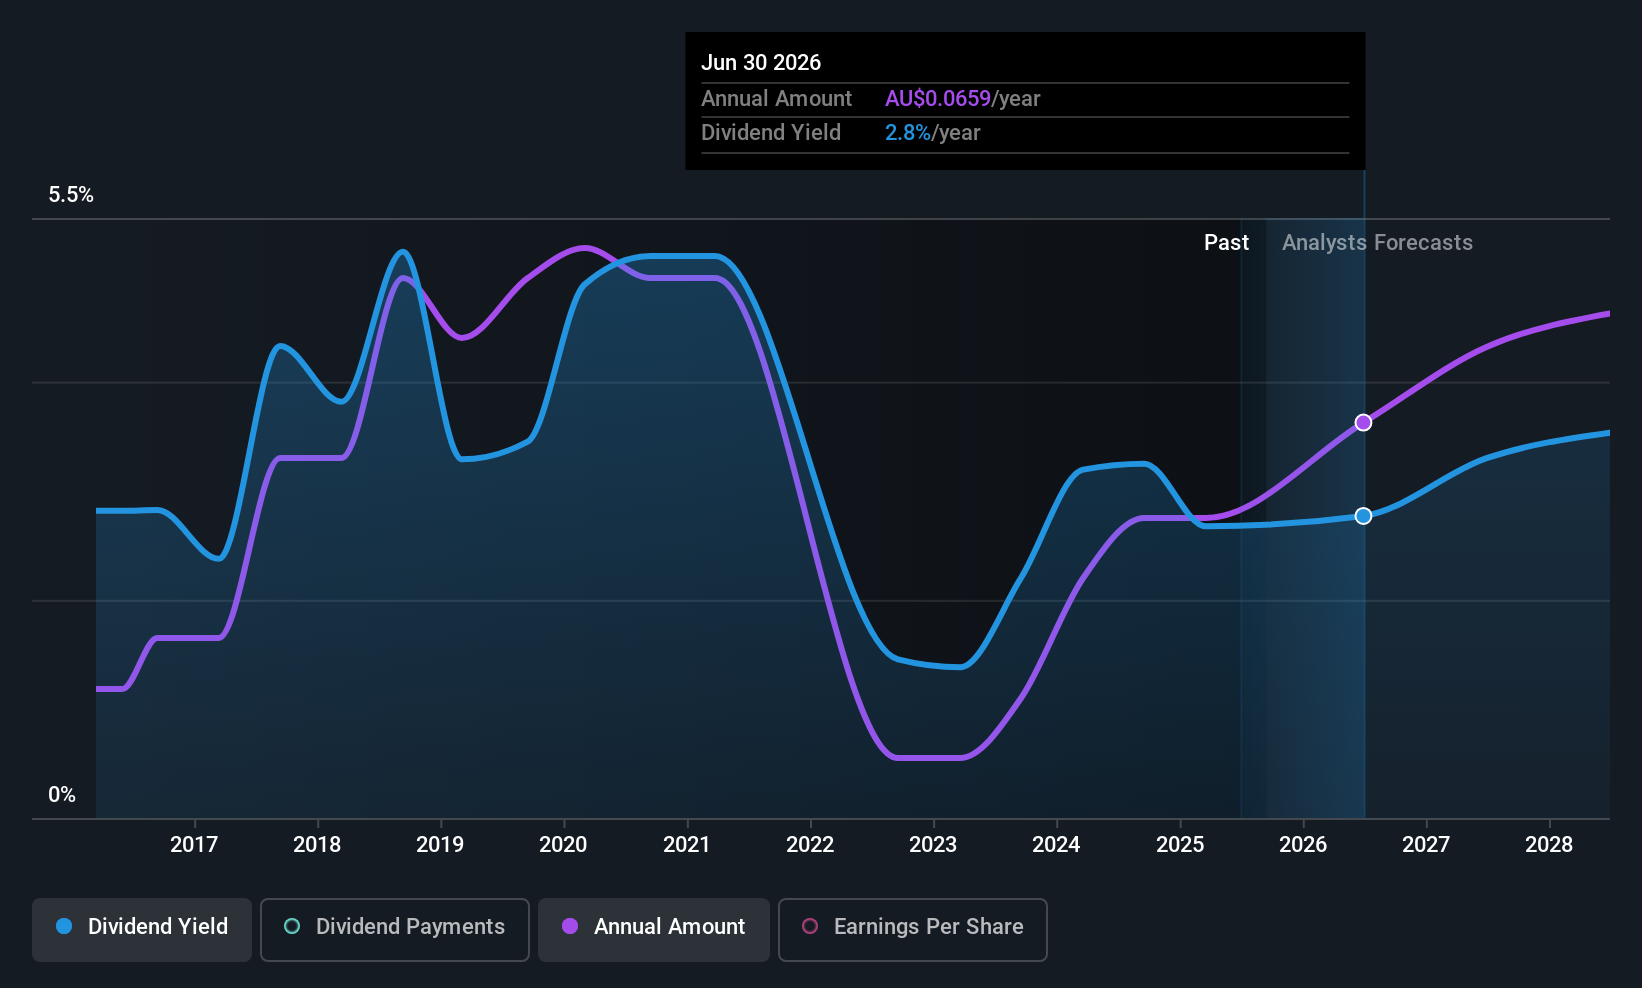This screenshot has height=988, width=1642.
Task: Click the Past region label
Action: (x=1226, y=243)
